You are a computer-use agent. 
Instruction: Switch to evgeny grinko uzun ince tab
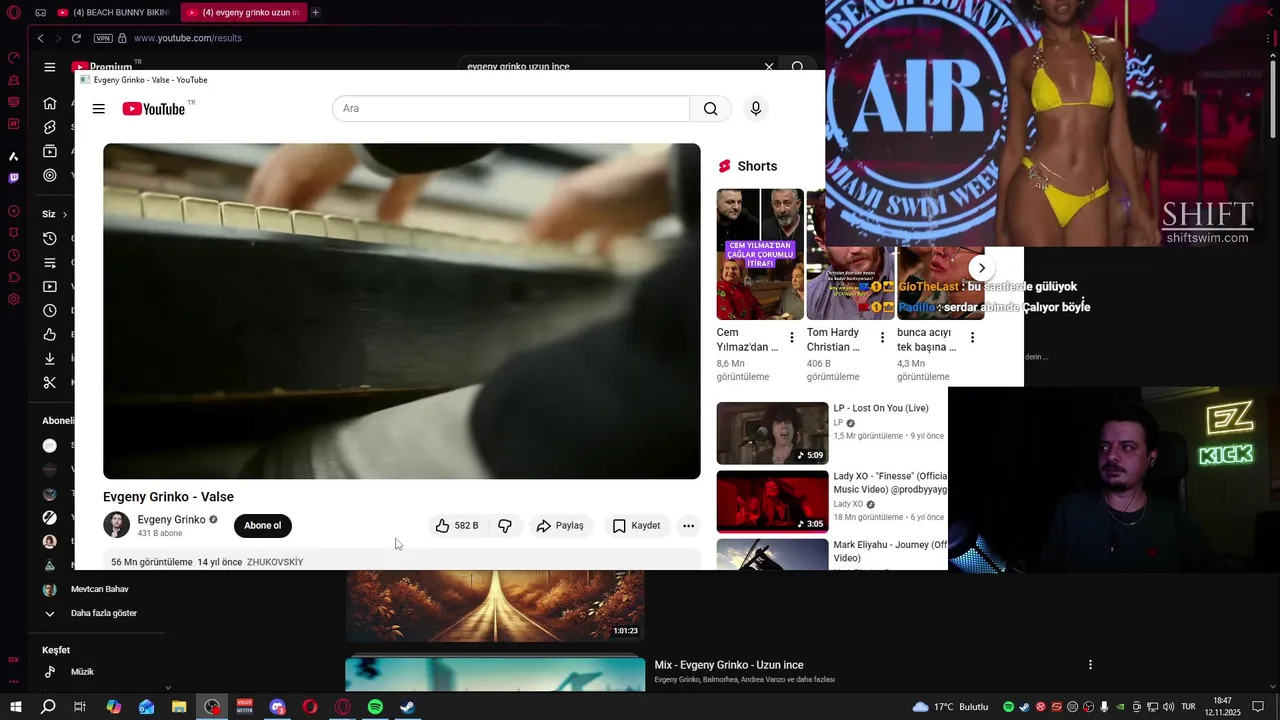pos(243,13)
